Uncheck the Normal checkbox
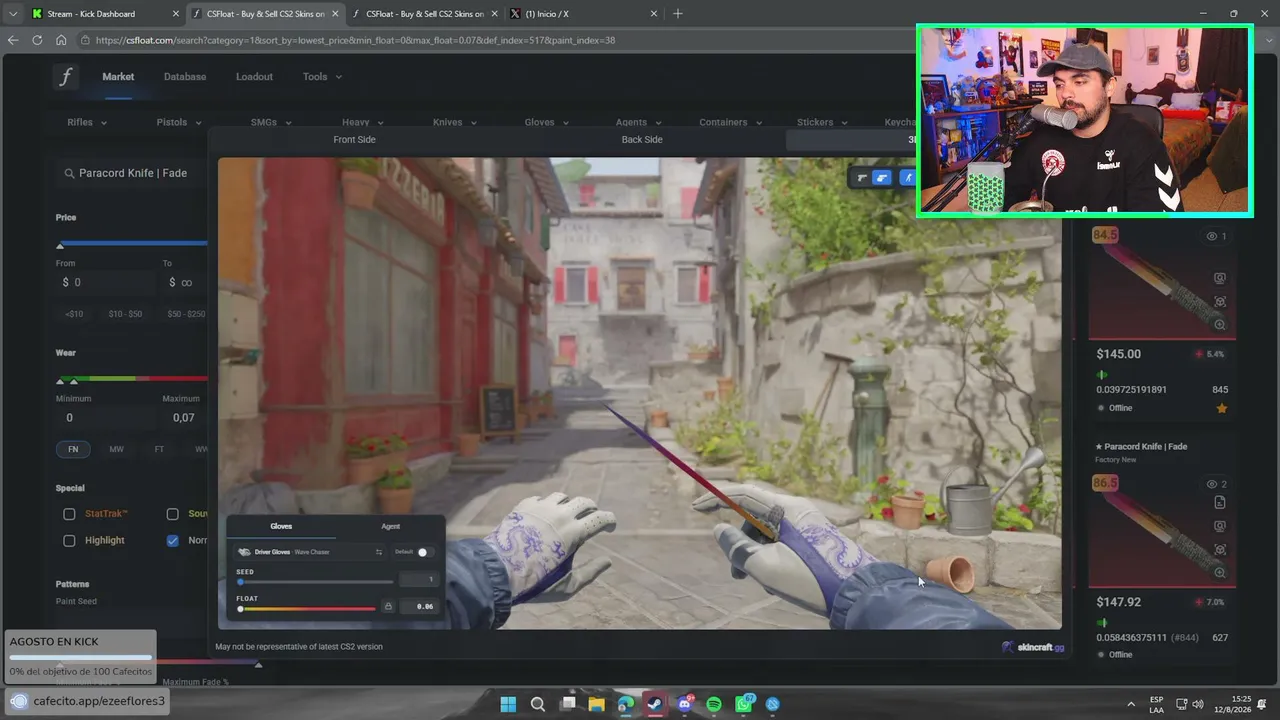1280x720 pixels. 173,541
